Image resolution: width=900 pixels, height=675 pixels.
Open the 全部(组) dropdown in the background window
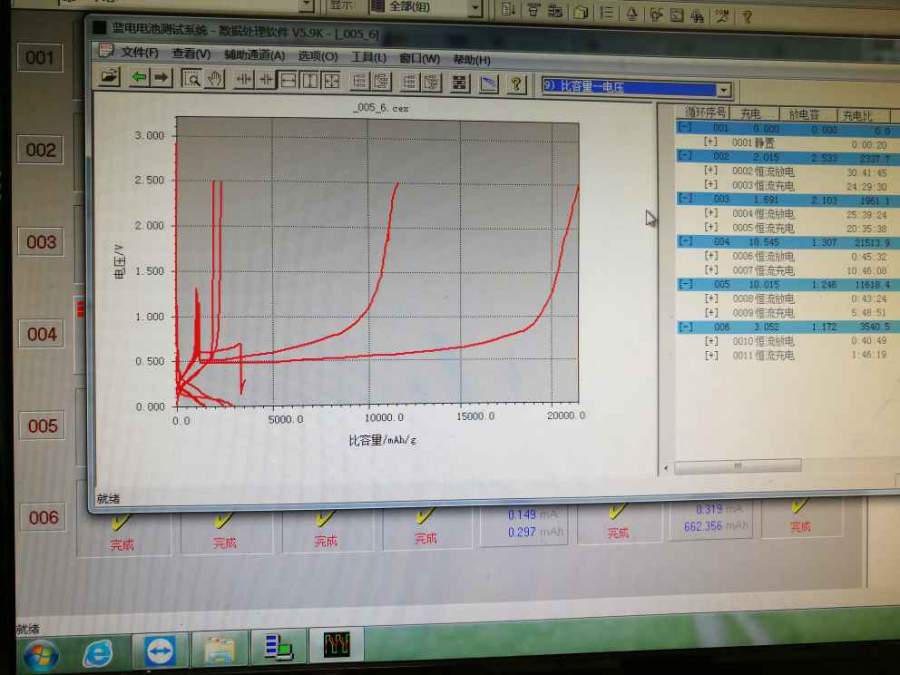[425, 7]
